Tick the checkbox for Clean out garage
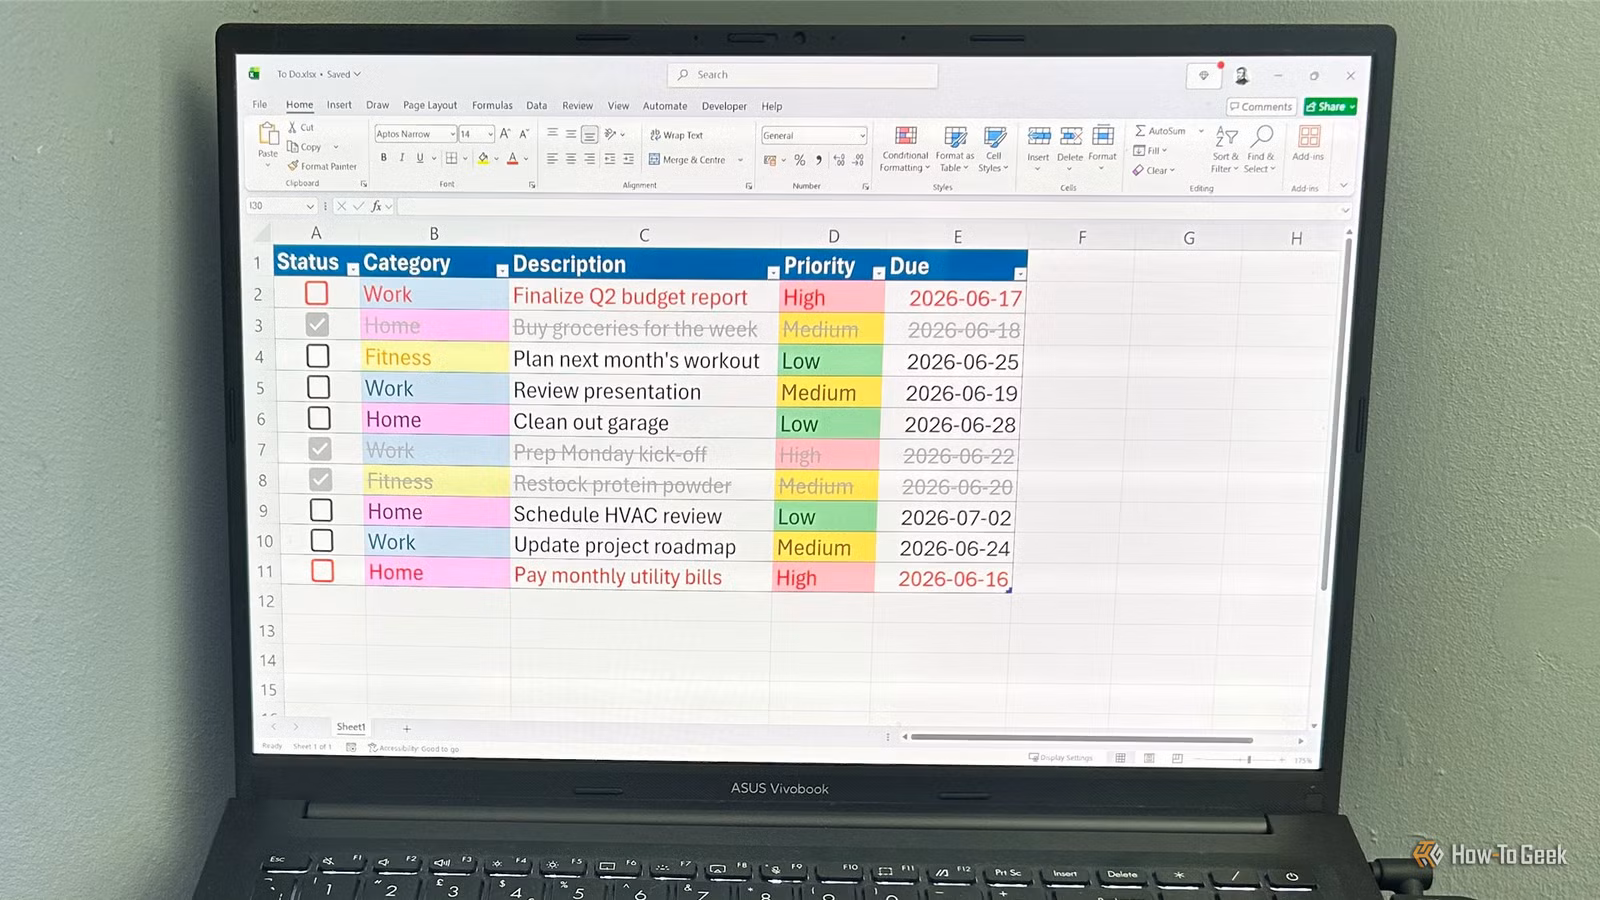The height and width of the screenshot is (900, 1600). (x=319, y=417)
